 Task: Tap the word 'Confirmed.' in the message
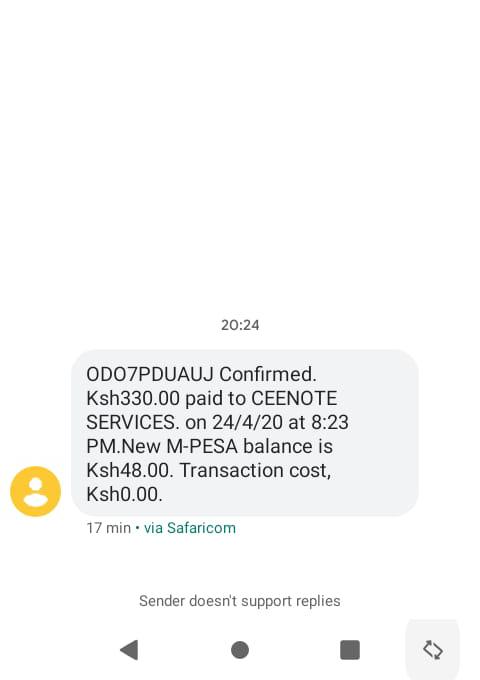[268, 374]
